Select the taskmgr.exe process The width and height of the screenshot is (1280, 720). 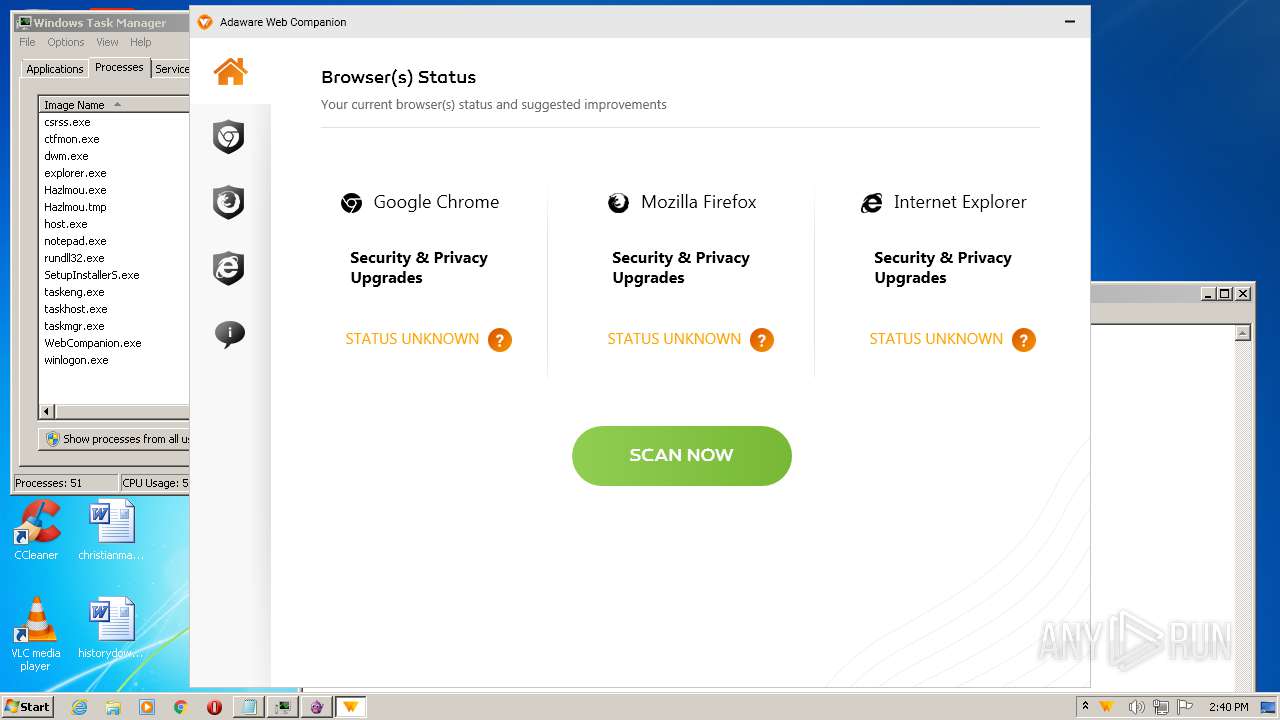click(x=74, y=326)
